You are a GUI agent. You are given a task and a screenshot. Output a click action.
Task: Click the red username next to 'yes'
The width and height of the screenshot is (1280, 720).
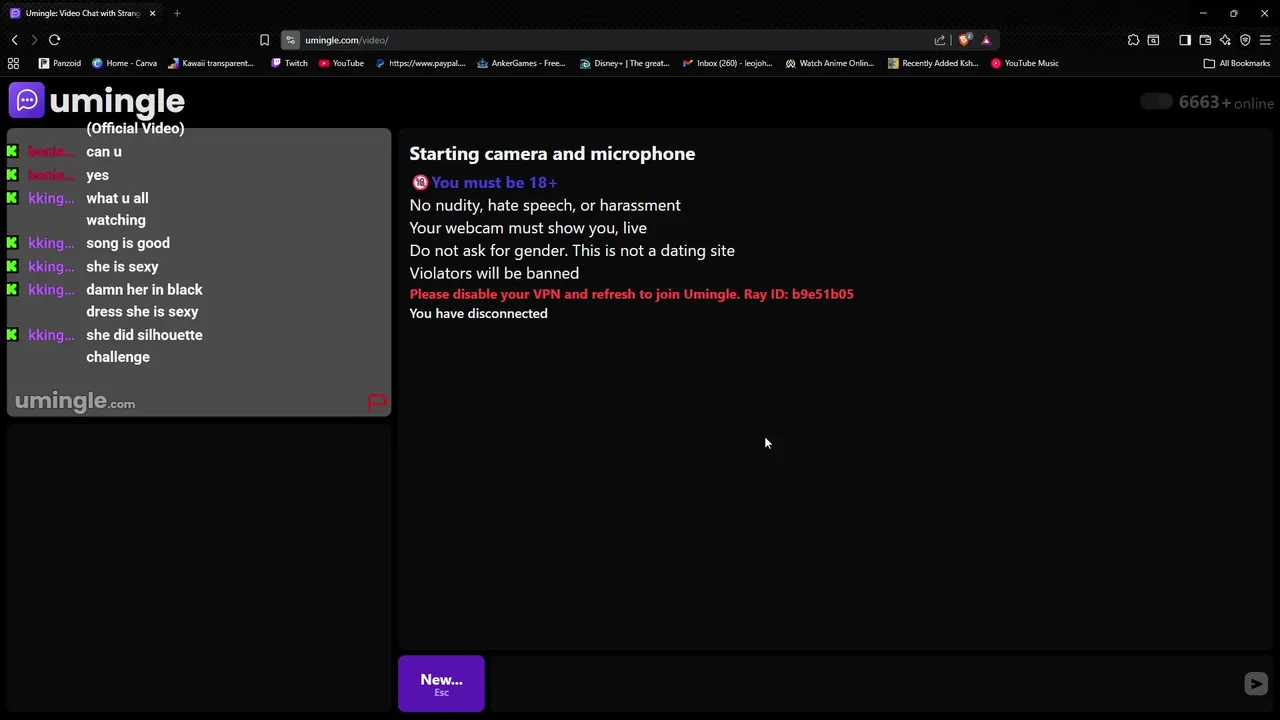click(51, 175)
